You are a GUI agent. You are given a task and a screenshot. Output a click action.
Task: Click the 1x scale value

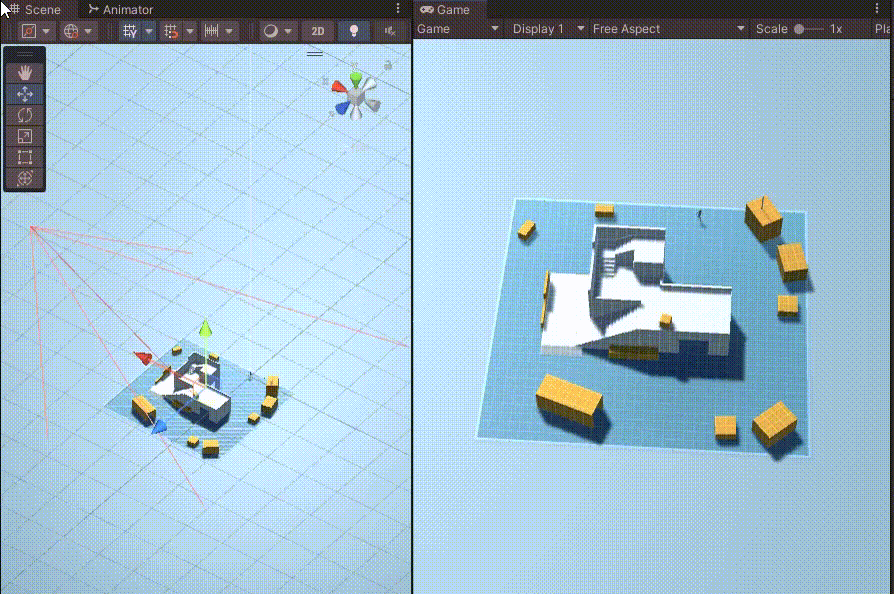click(836, 29)
